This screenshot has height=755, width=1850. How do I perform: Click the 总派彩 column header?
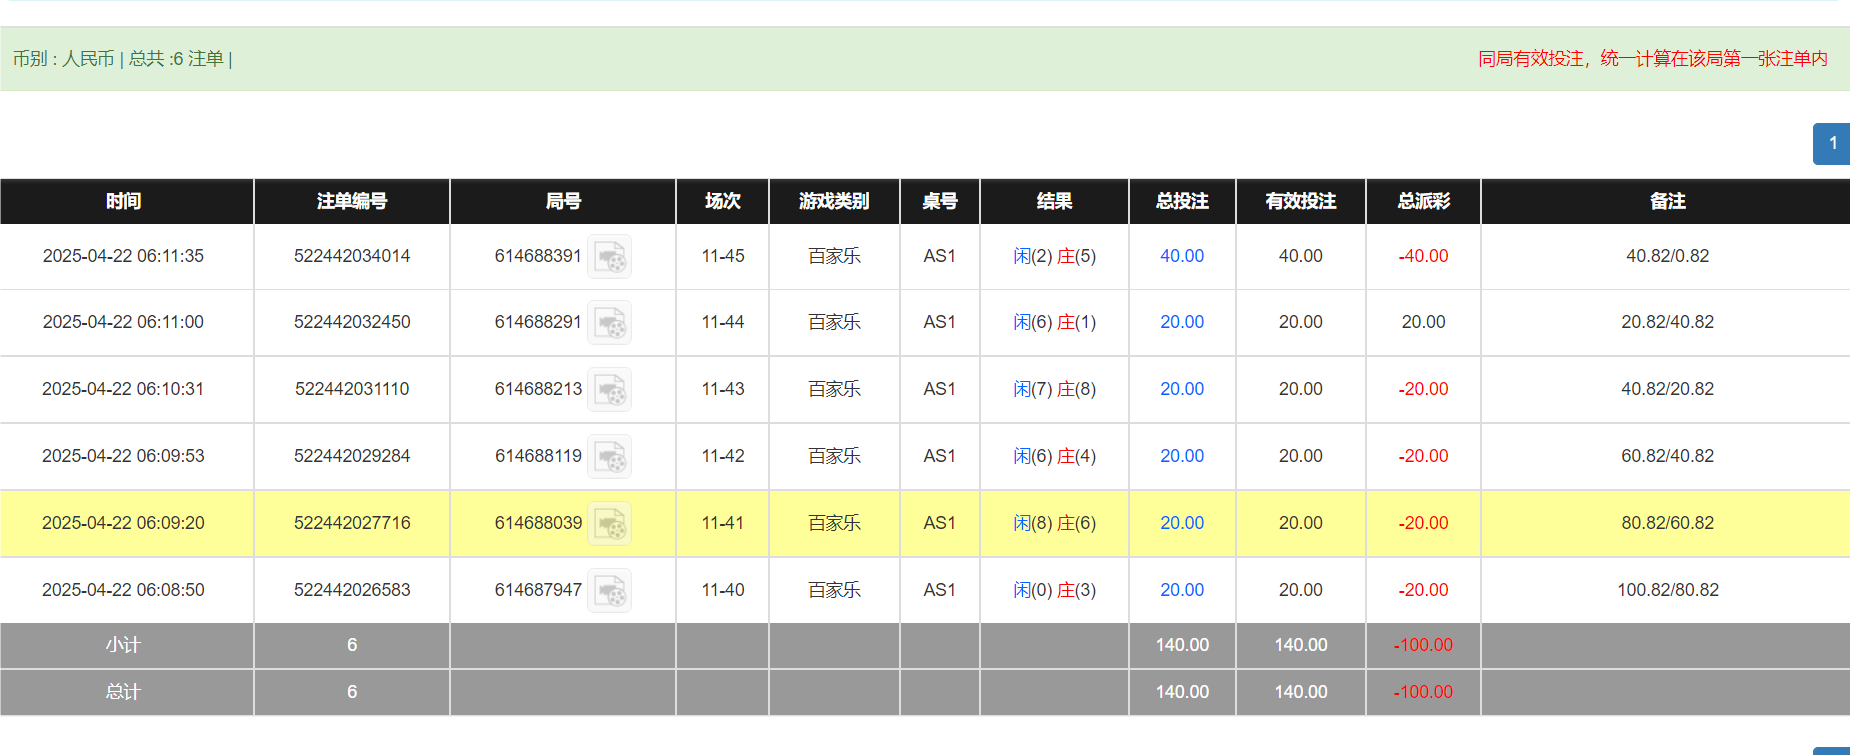(1423, 201)
